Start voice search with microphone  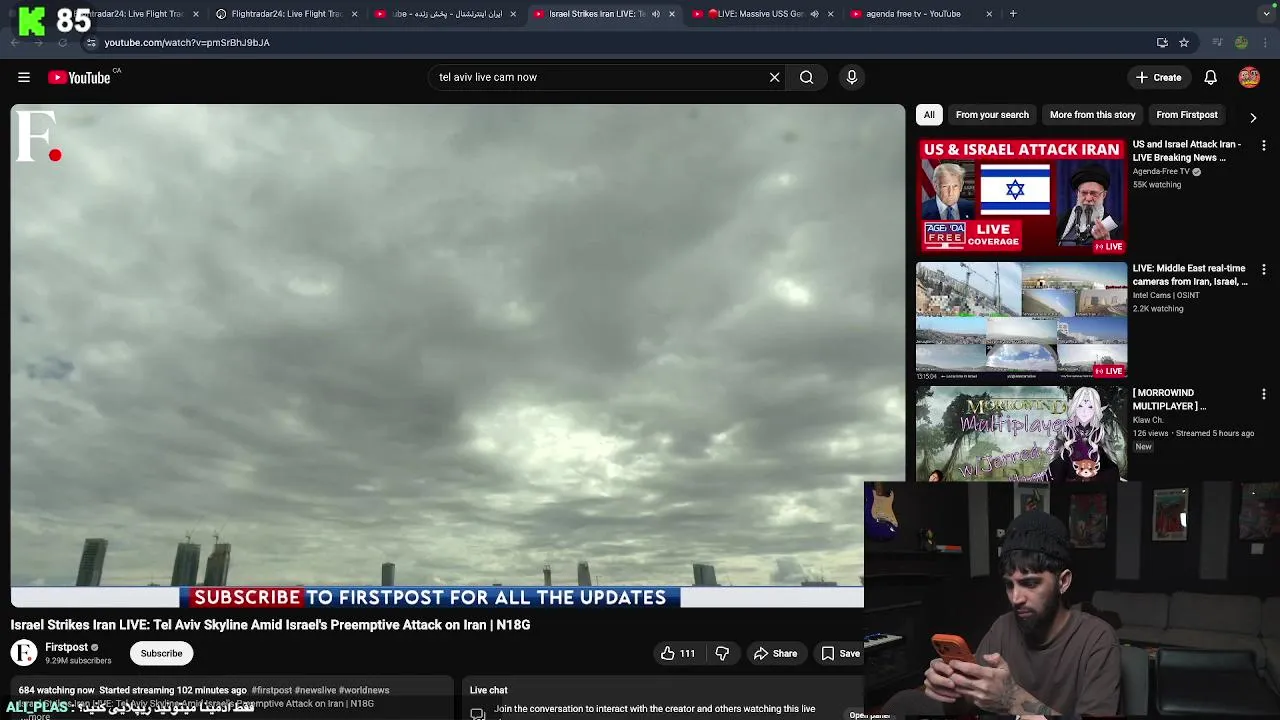coord(852,77)
